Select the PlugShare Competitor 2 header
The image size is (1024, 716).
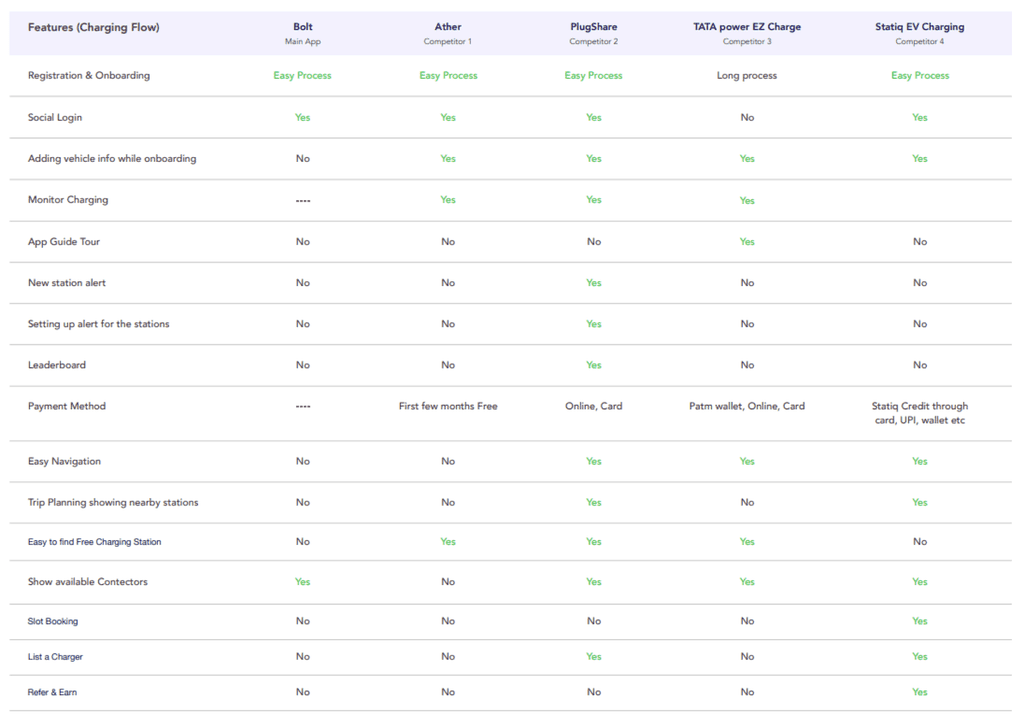(x=594, y=33)
